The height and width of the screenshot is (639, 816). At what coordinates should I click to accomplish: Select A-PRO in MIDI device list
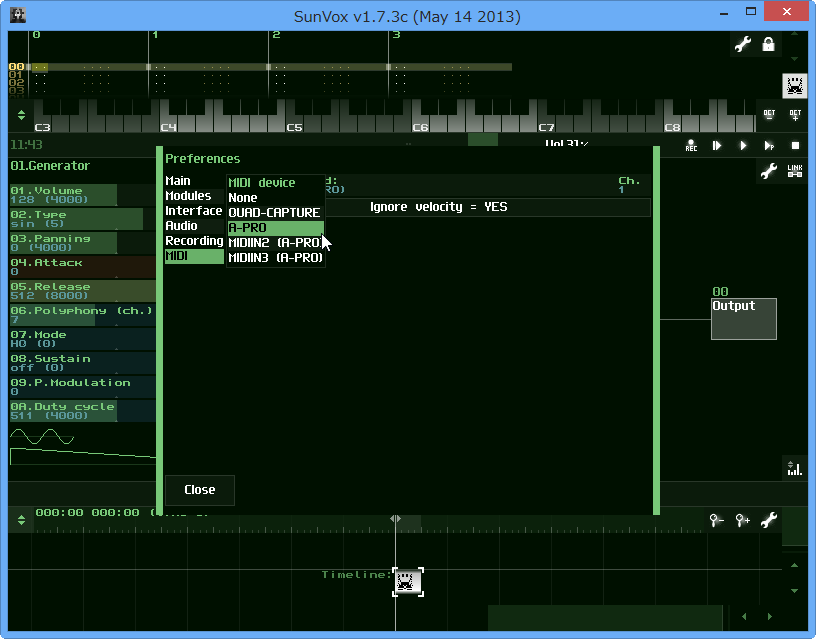tap(276, 228)
